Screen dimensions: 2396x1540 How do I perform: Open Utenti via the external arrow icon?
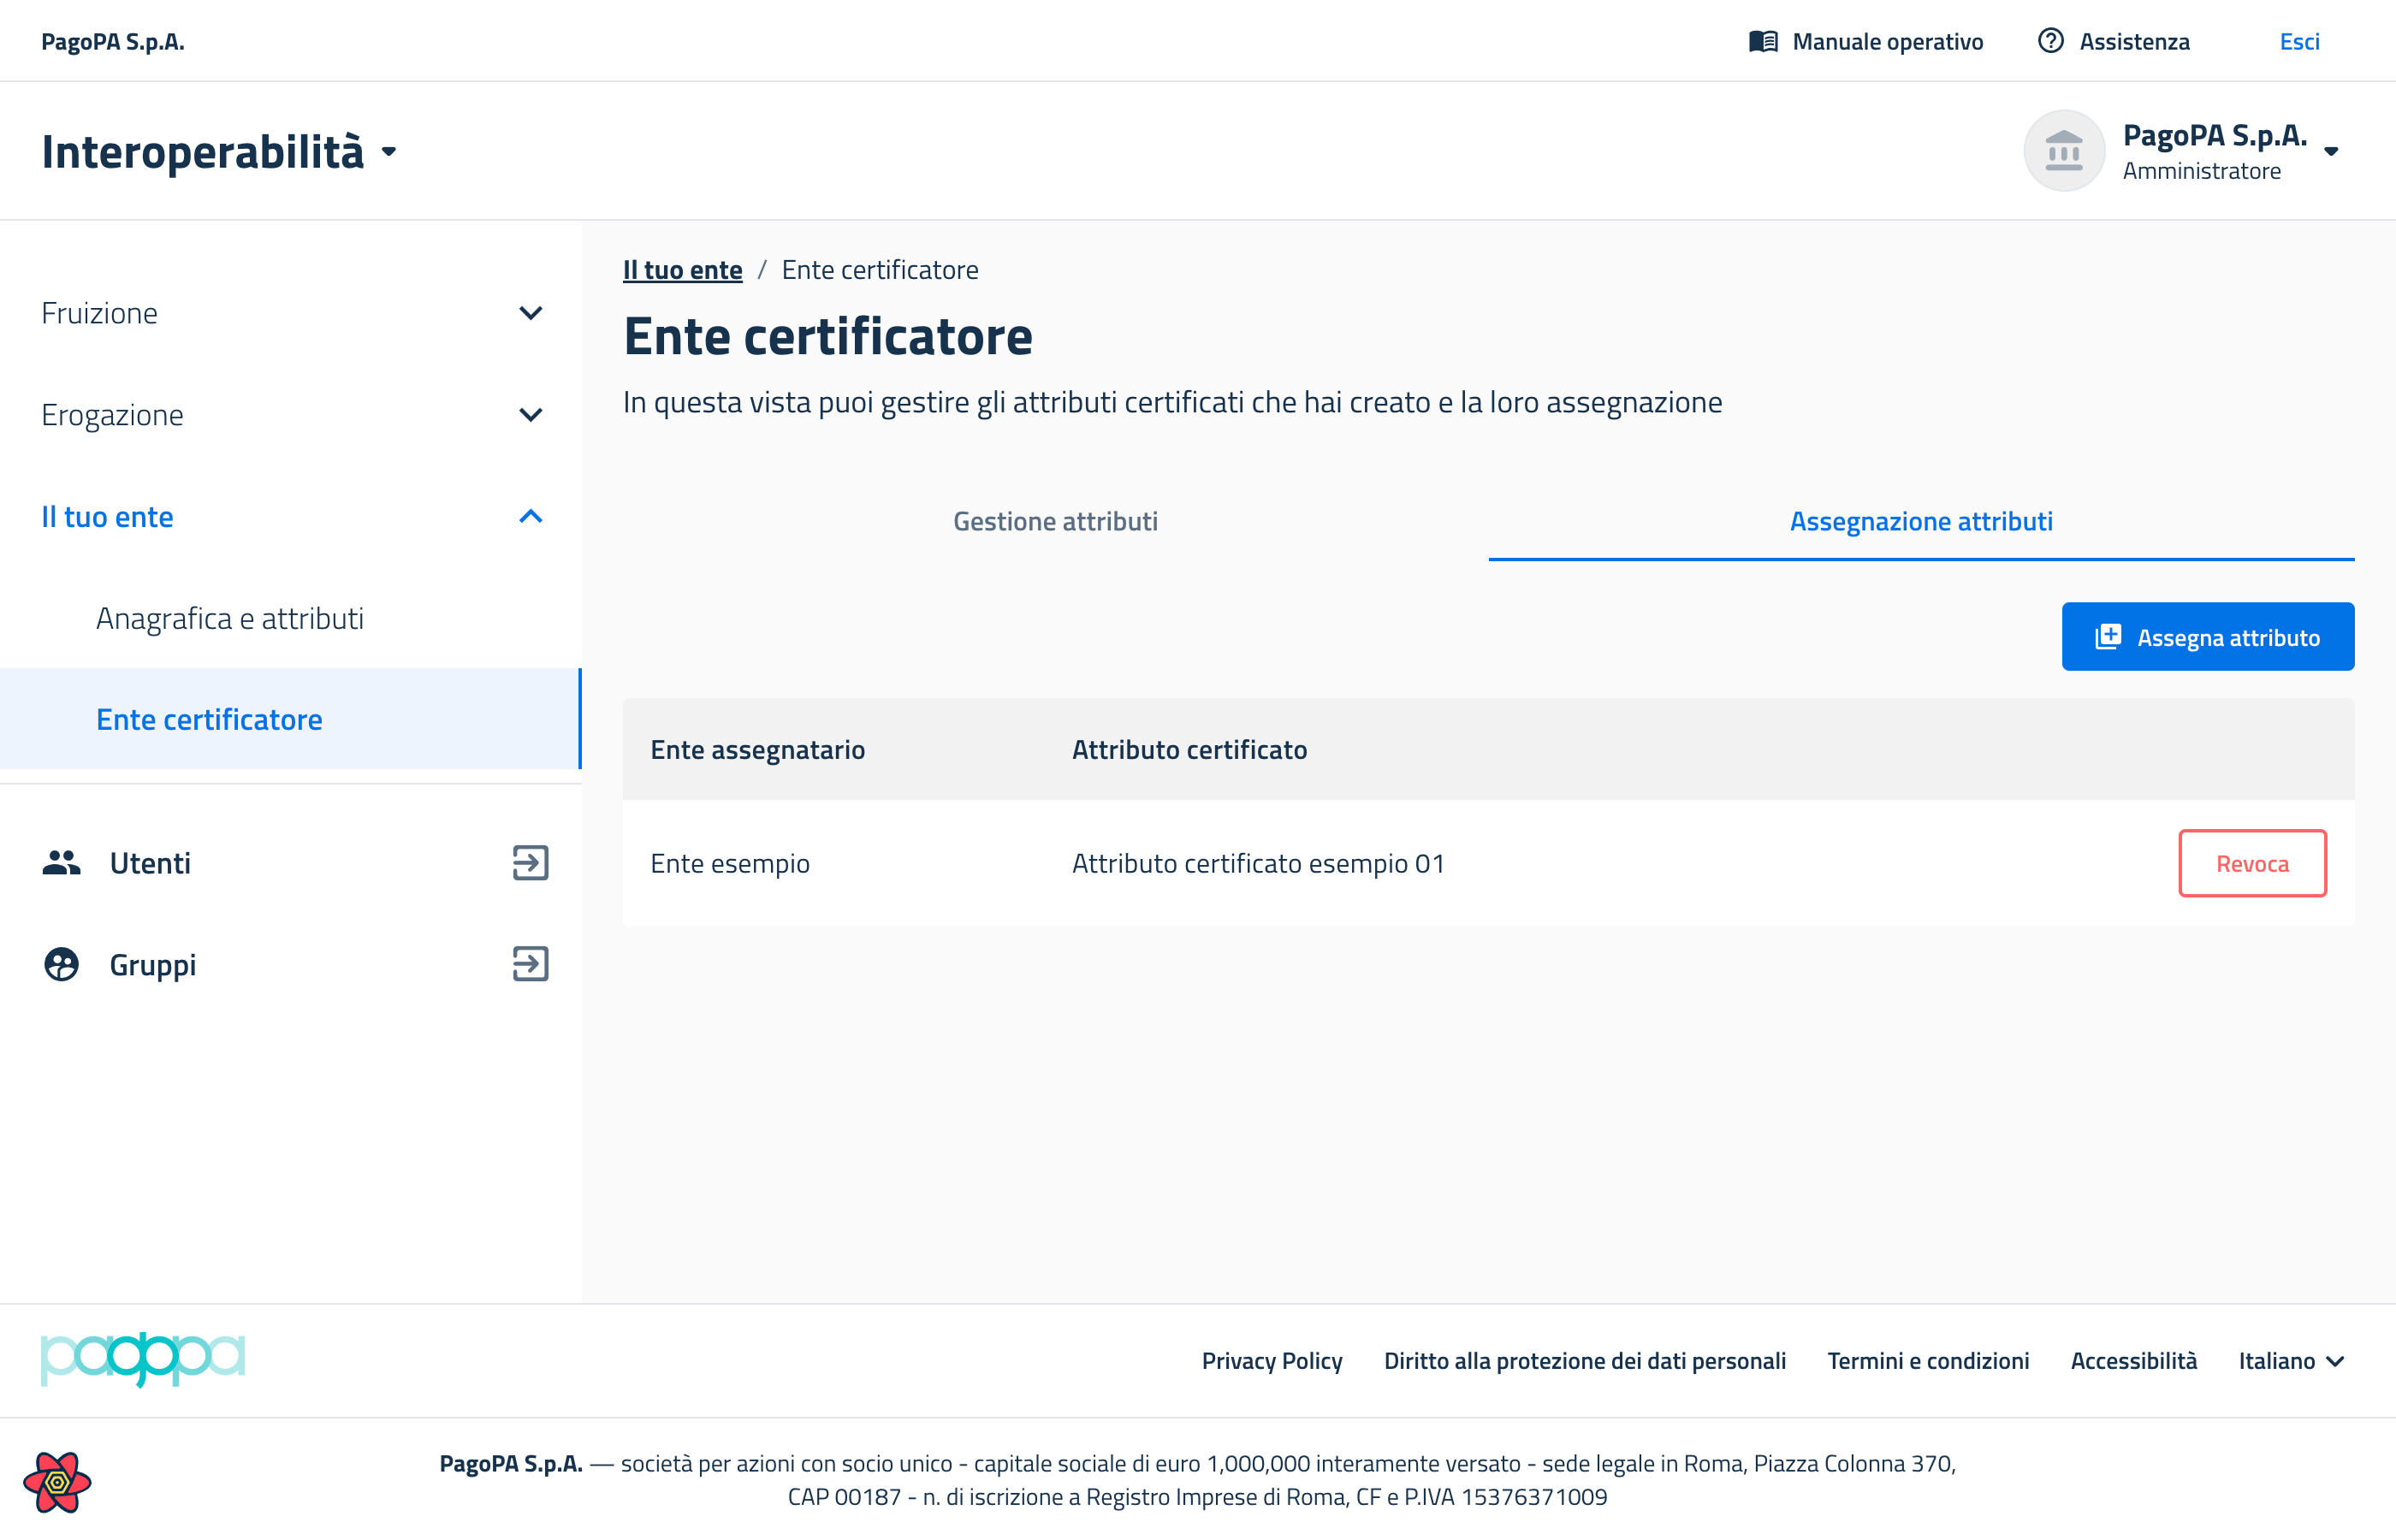[530, 862]
